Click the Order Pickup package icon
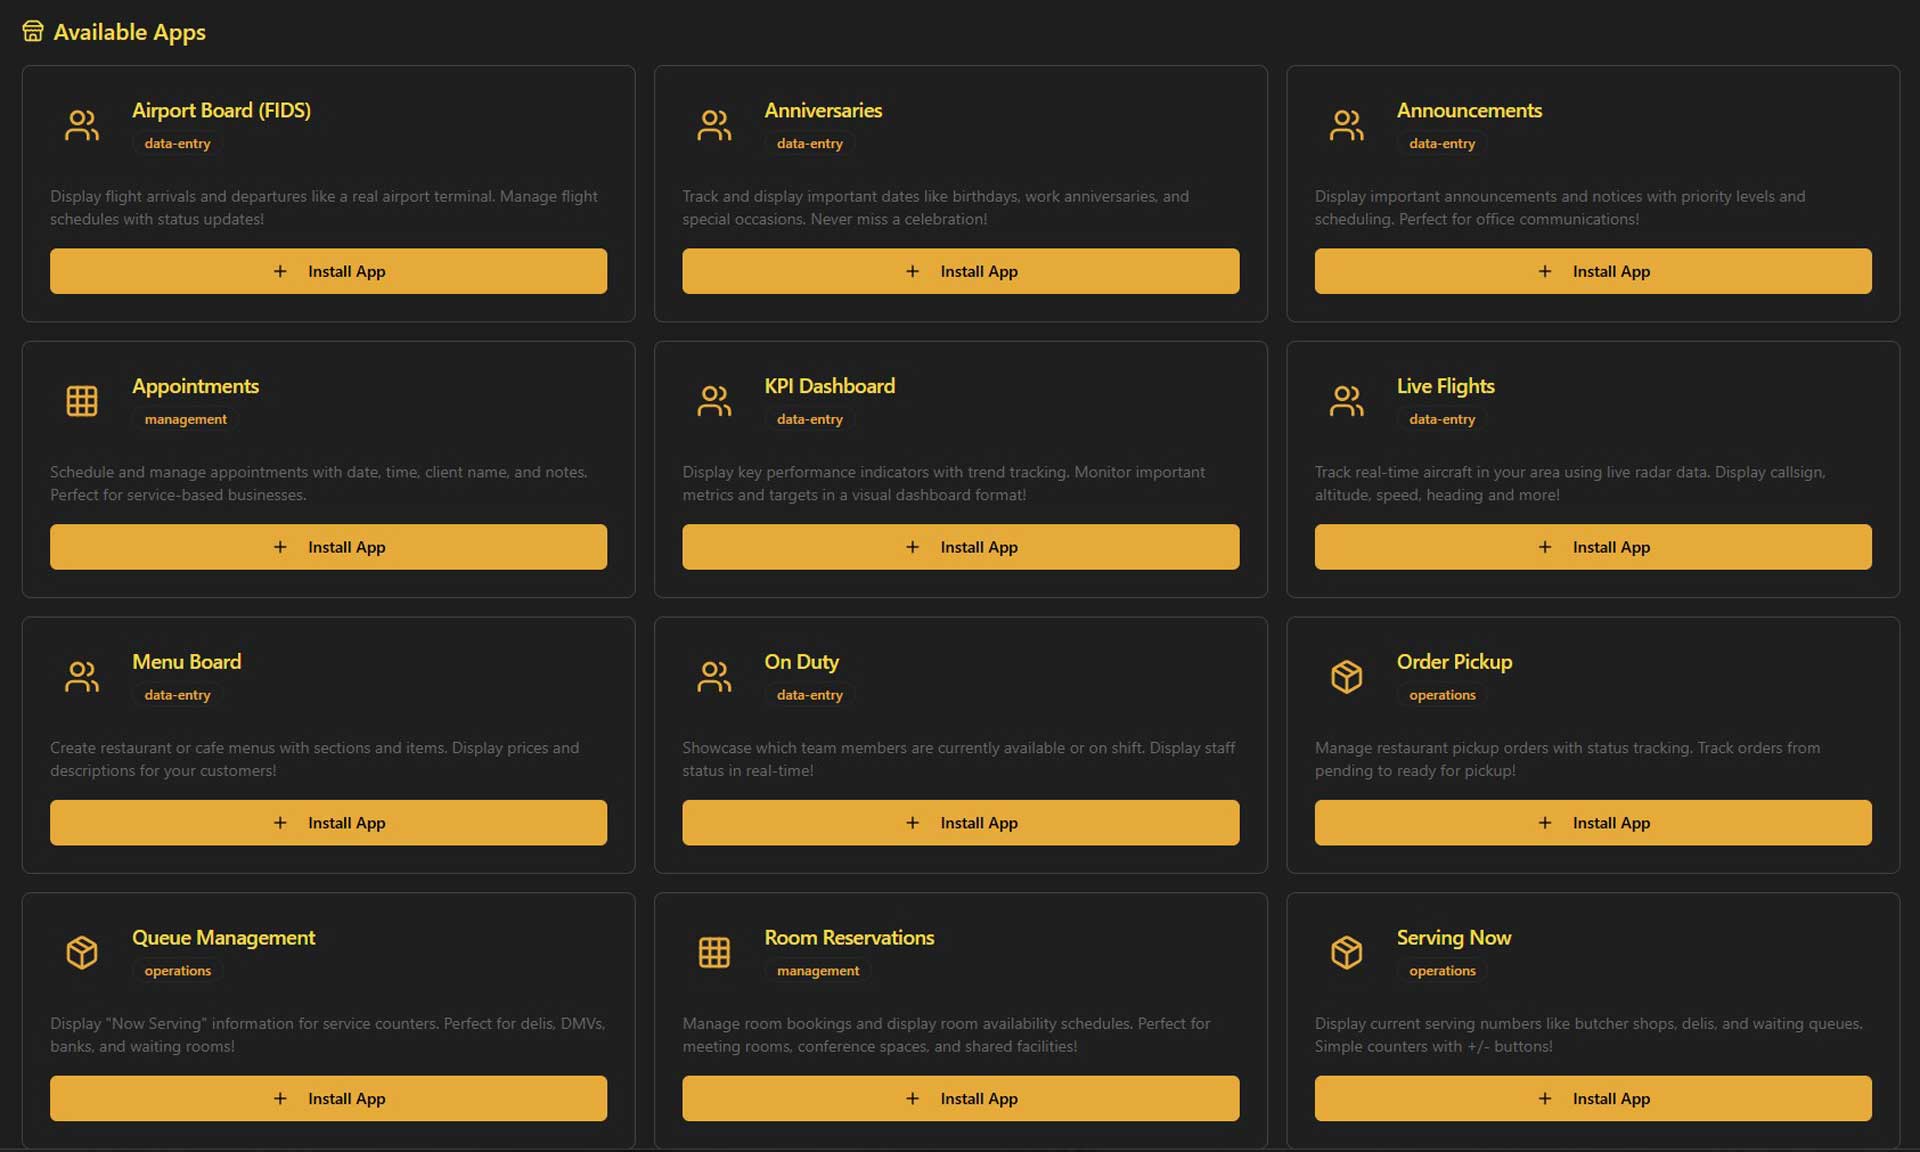This screenshot has width=1920, height=1152. pos(1347,676)
